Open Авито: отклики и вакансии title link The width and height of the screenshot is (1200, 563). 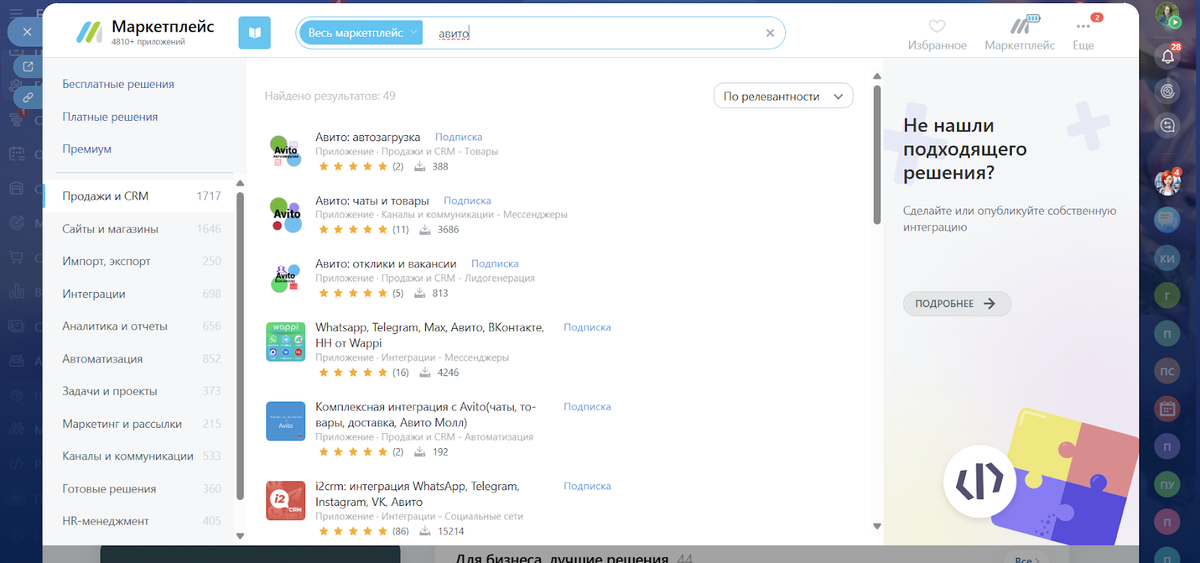click(x=386, y=264)
